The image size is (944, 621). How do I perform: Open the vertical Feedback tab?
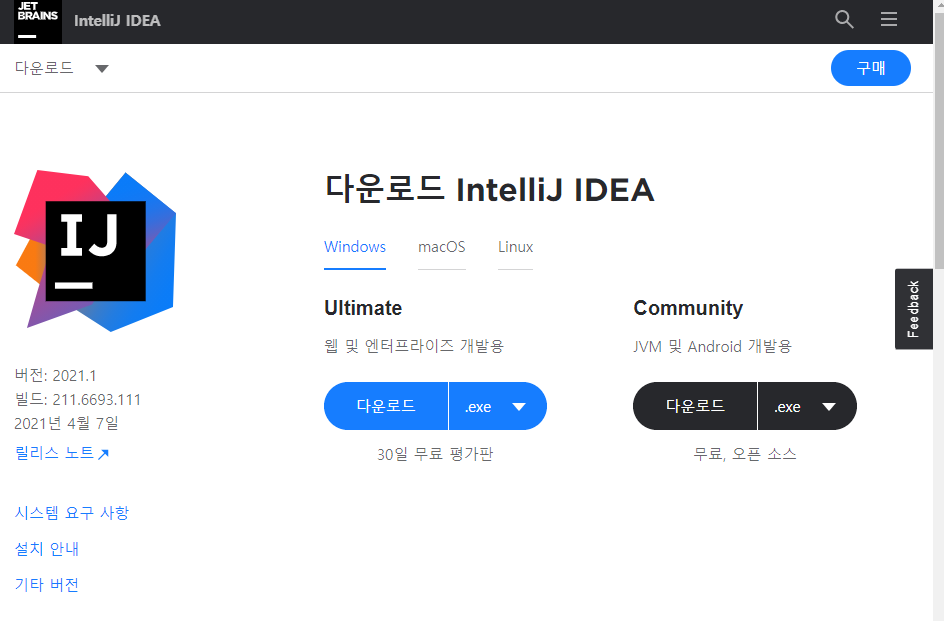(x=913, y=309)
